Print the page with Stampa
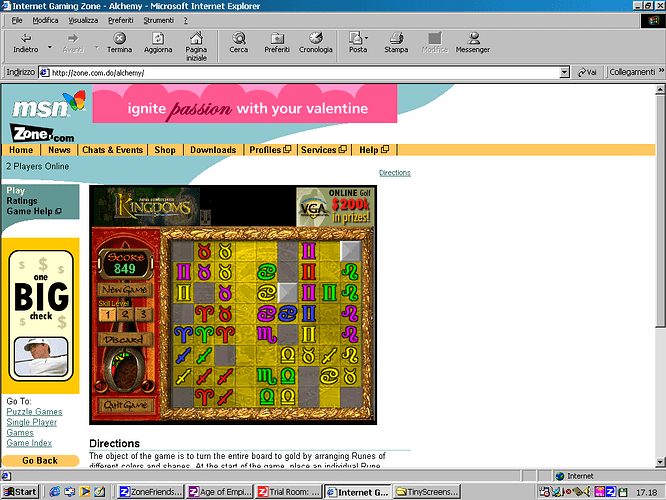This screenshot has width=666, height=500. click(396, 43)
